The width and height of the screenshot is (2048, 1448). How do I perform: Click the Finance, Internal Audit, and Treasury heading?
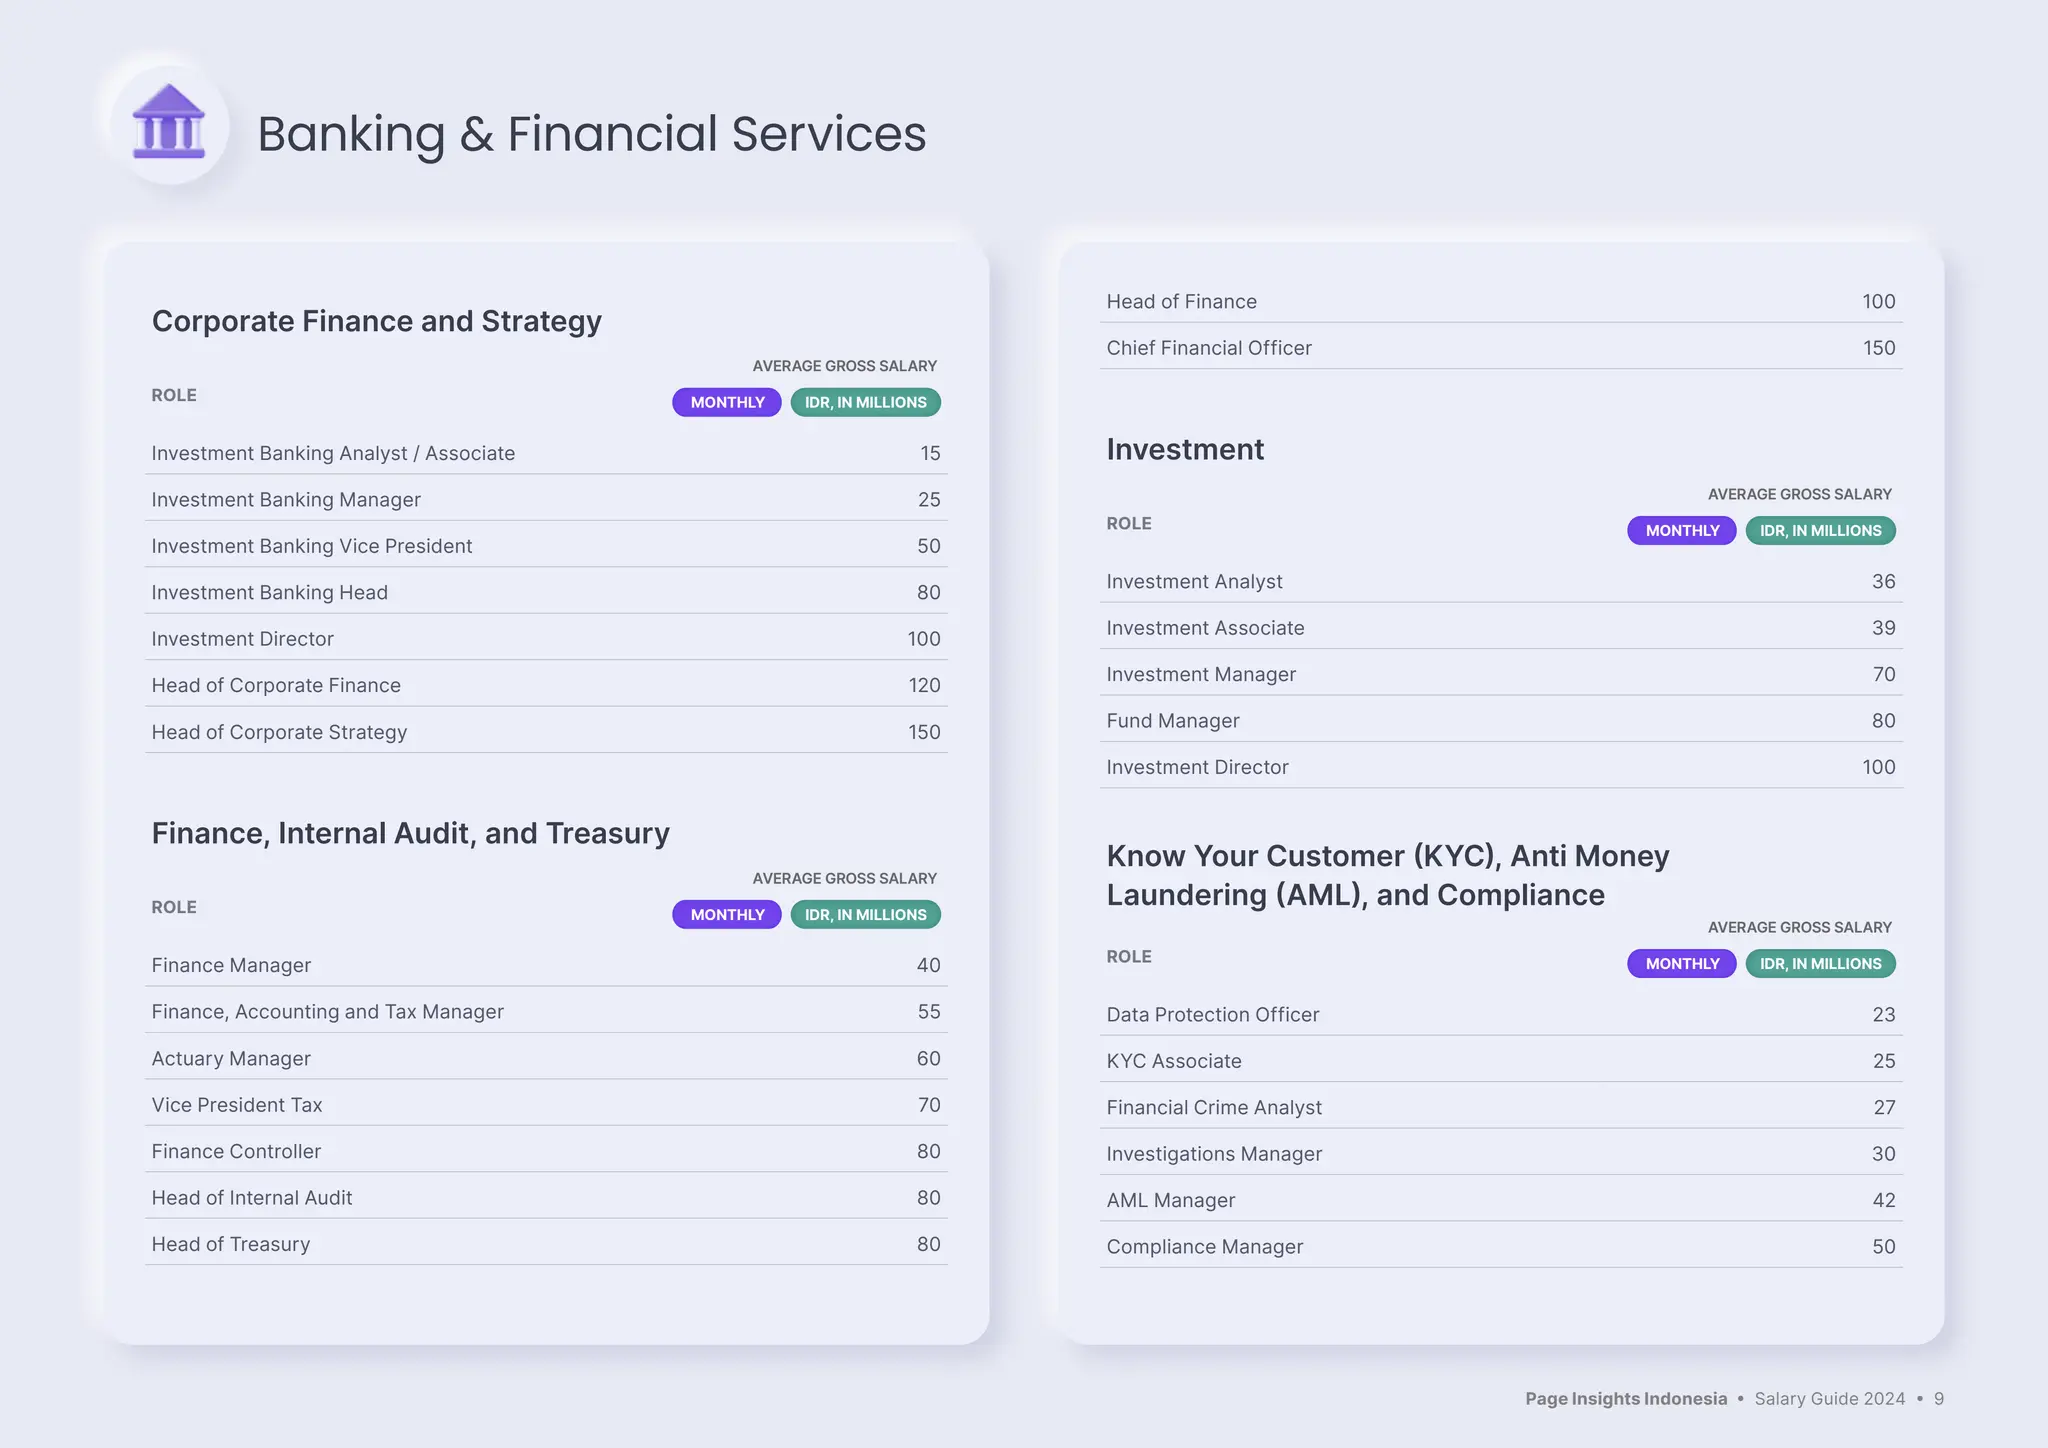(410, 833)
